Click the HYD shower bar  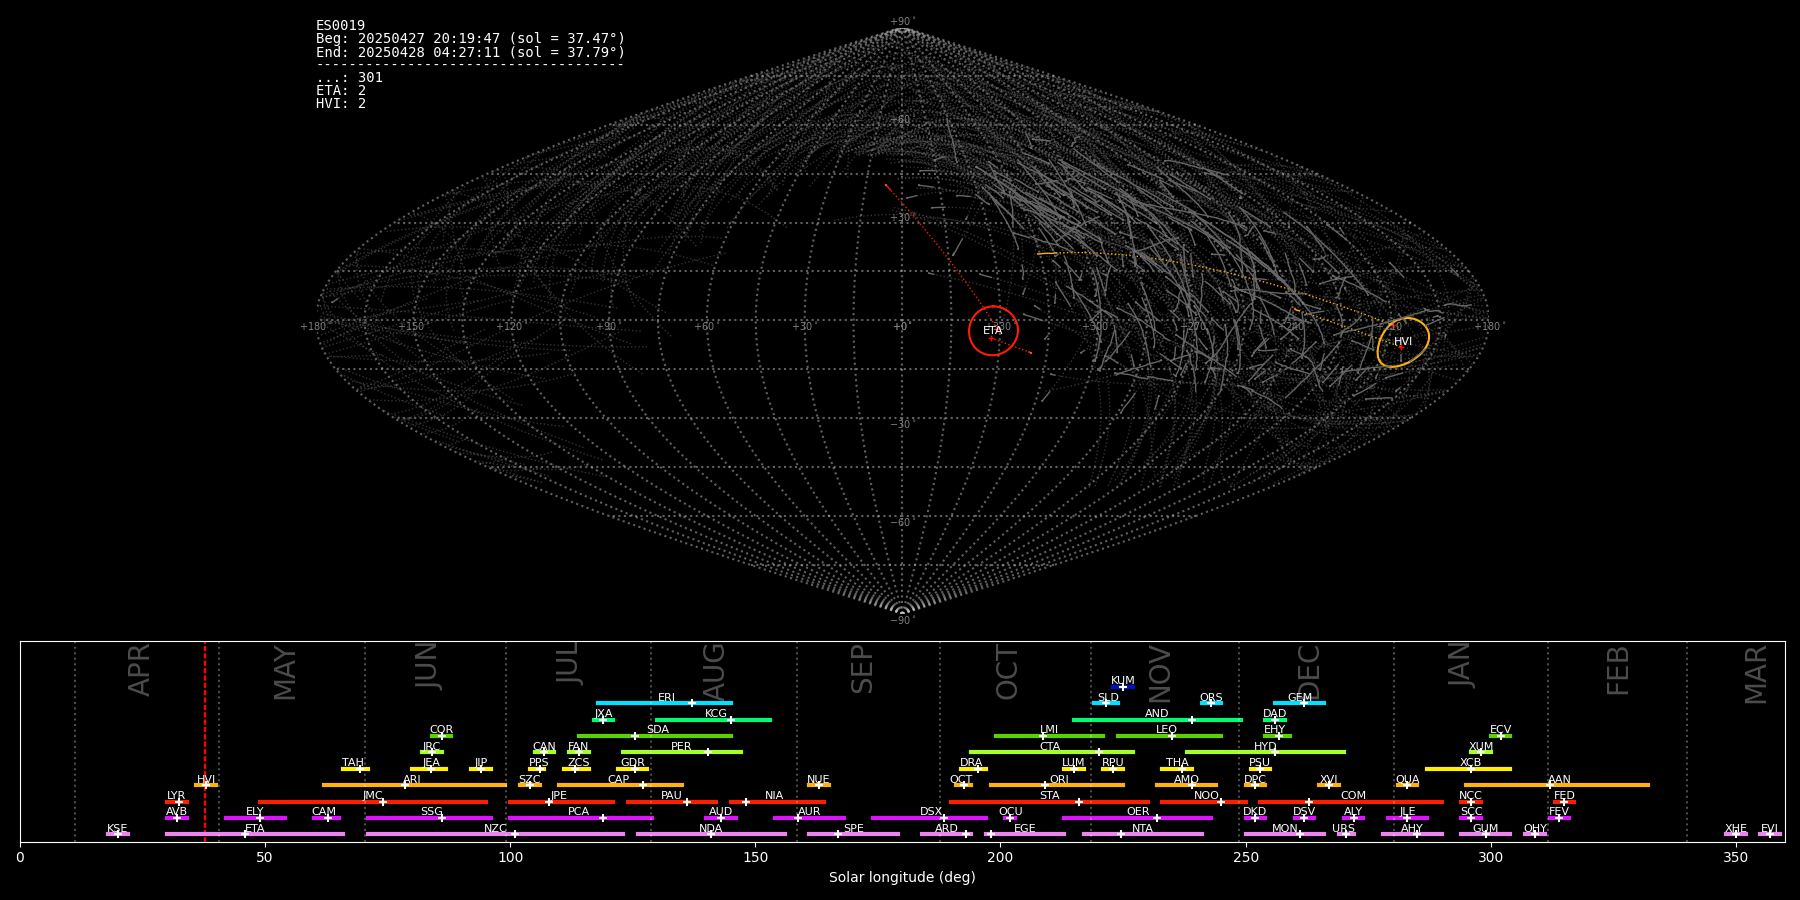(x=1265, y=752)
